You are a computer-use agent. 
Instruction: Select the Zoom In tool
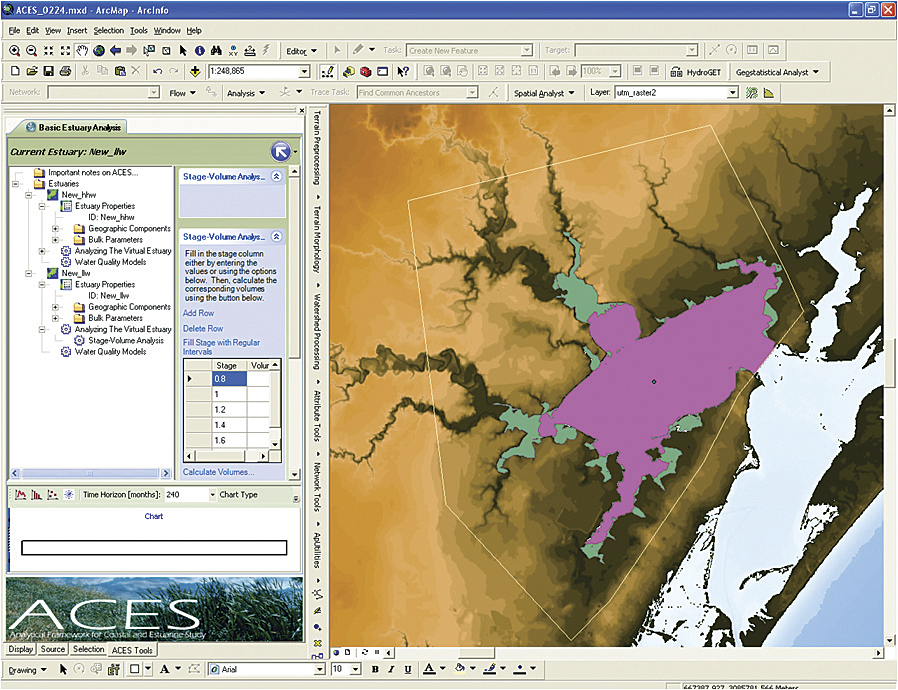14,50
